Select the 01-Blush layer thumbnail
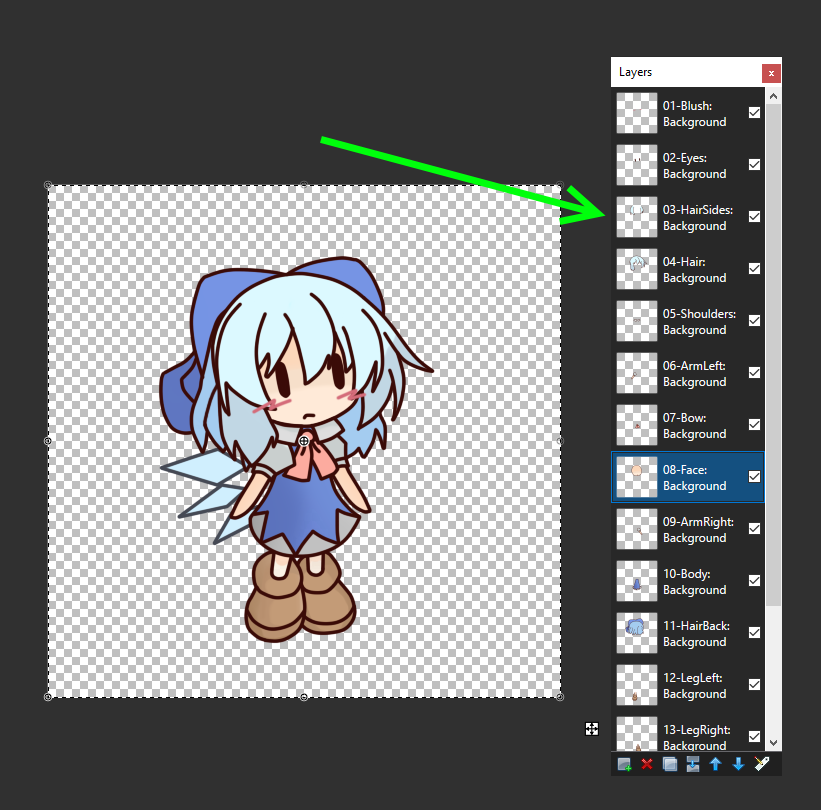This screenshot has height=810, width=821. [637, 113]
